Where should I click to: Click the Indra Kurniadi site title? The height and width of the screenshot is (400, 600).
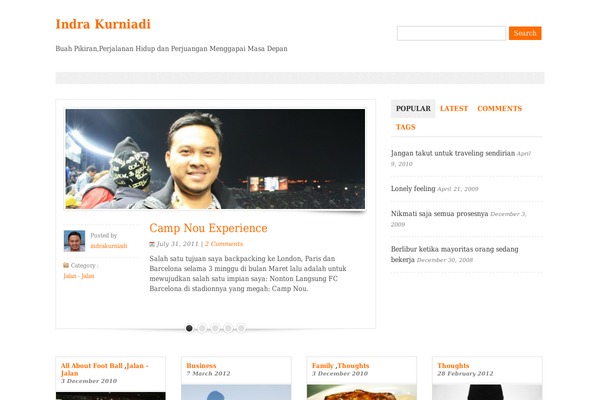point(103,24)
